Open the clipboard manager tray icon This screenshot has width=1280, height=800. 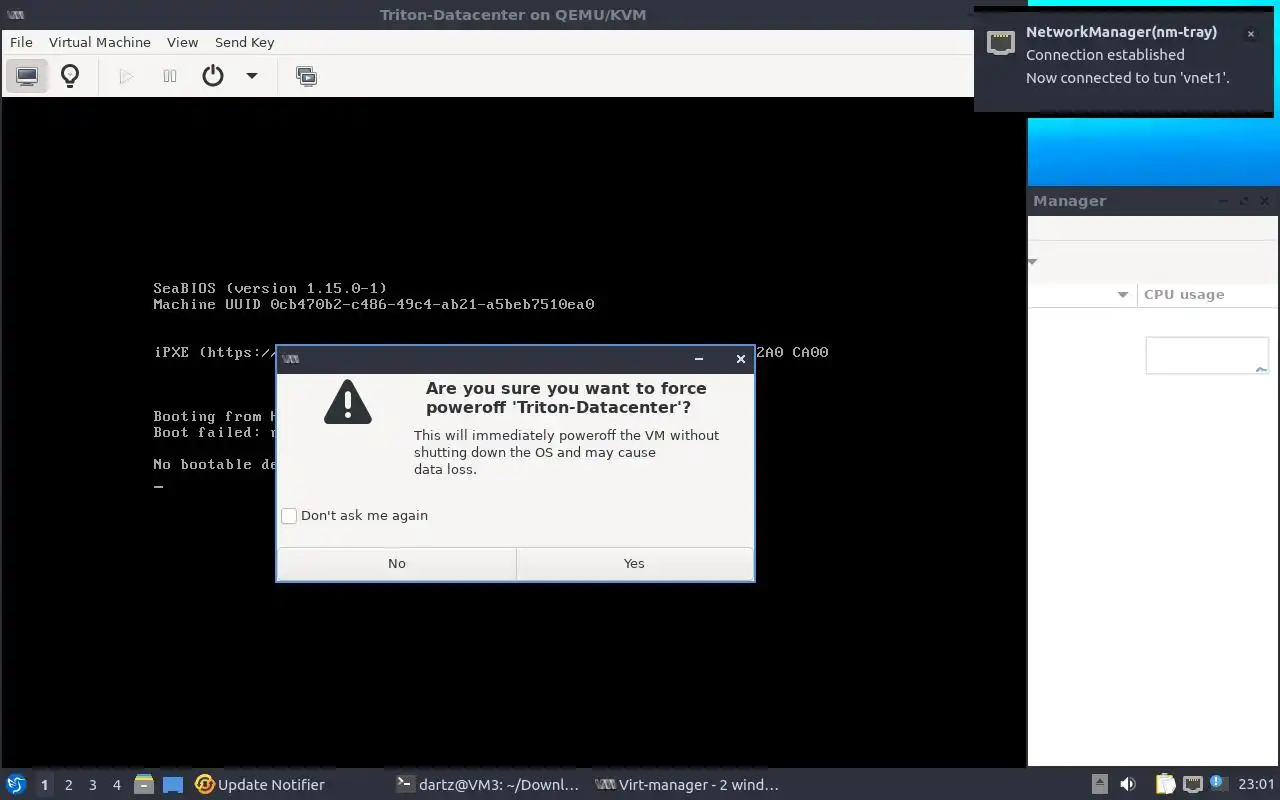coord(1165,785)
